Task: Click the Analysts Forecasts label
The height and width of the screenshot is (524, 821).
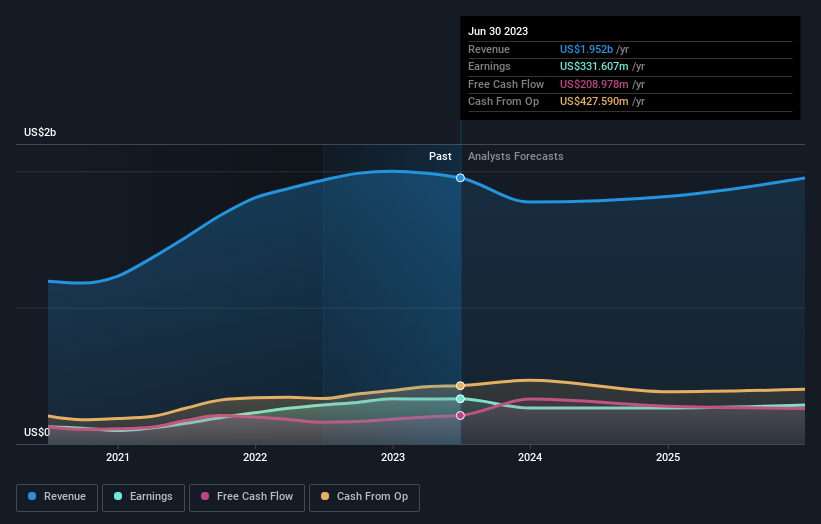Action: click(x=516, y=157)
